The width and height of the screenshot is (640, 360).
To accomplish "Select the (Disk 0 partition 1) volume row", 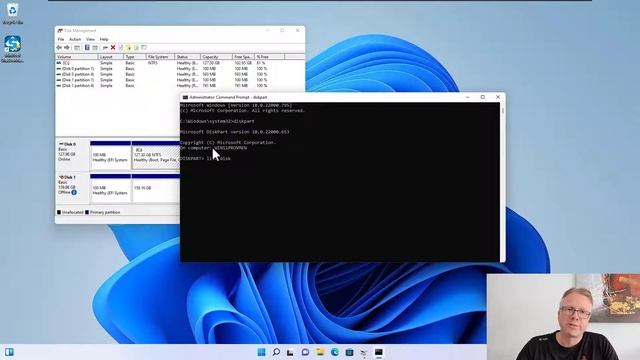I will point(180,69).
